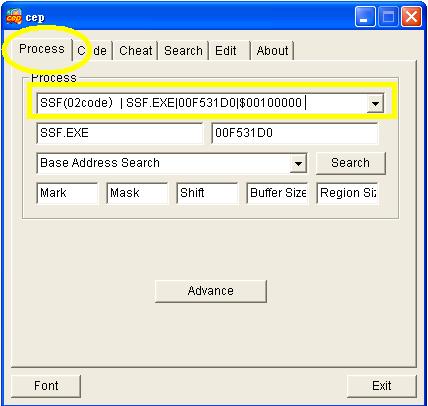Click the cep application icon in title bar
The height and width of the screenshot is (406, 428).
(x=14, y=17)
